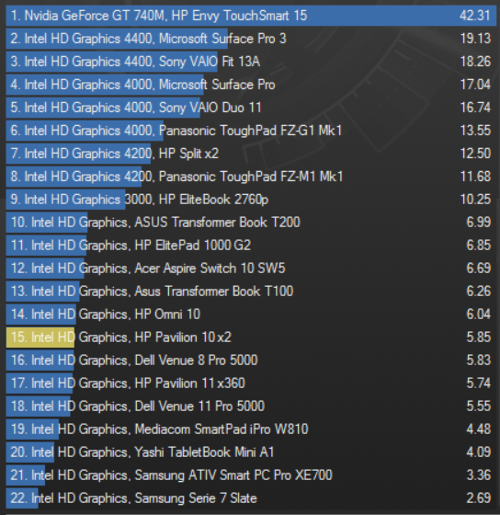Click the score value 5.85

coord(479,337)
